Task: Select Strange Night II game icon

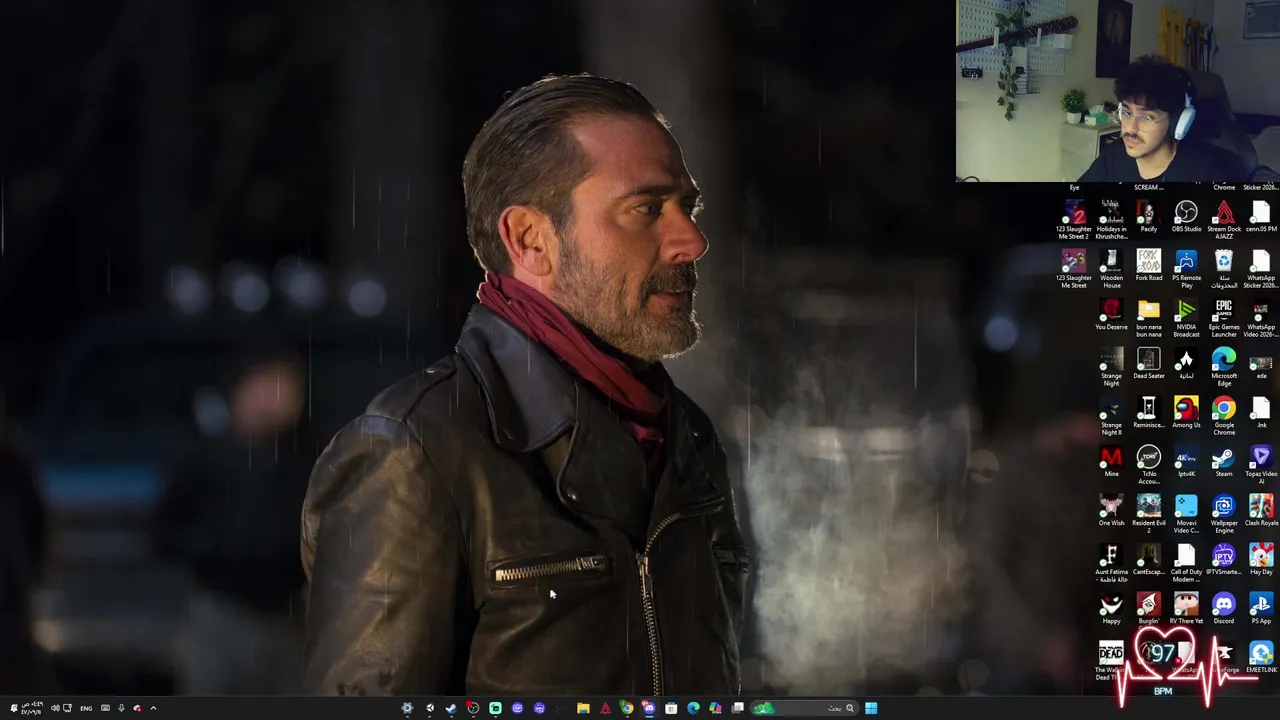Action: point(1111,416)
